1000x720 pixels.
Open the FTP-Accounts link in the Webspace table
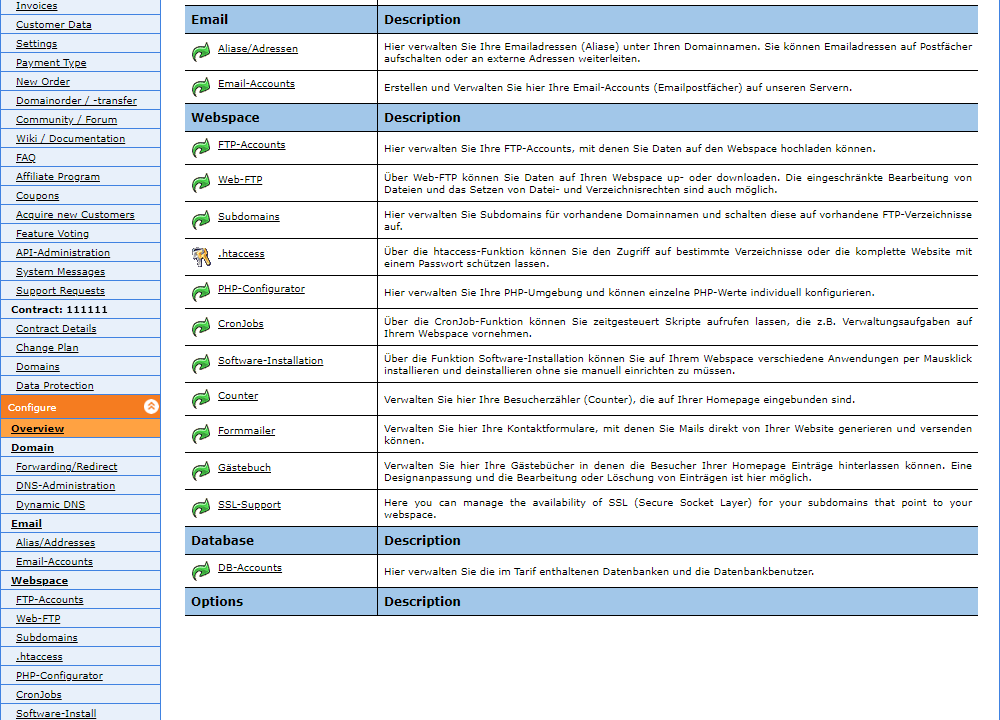pyautogui.click(x=251, y=145)
